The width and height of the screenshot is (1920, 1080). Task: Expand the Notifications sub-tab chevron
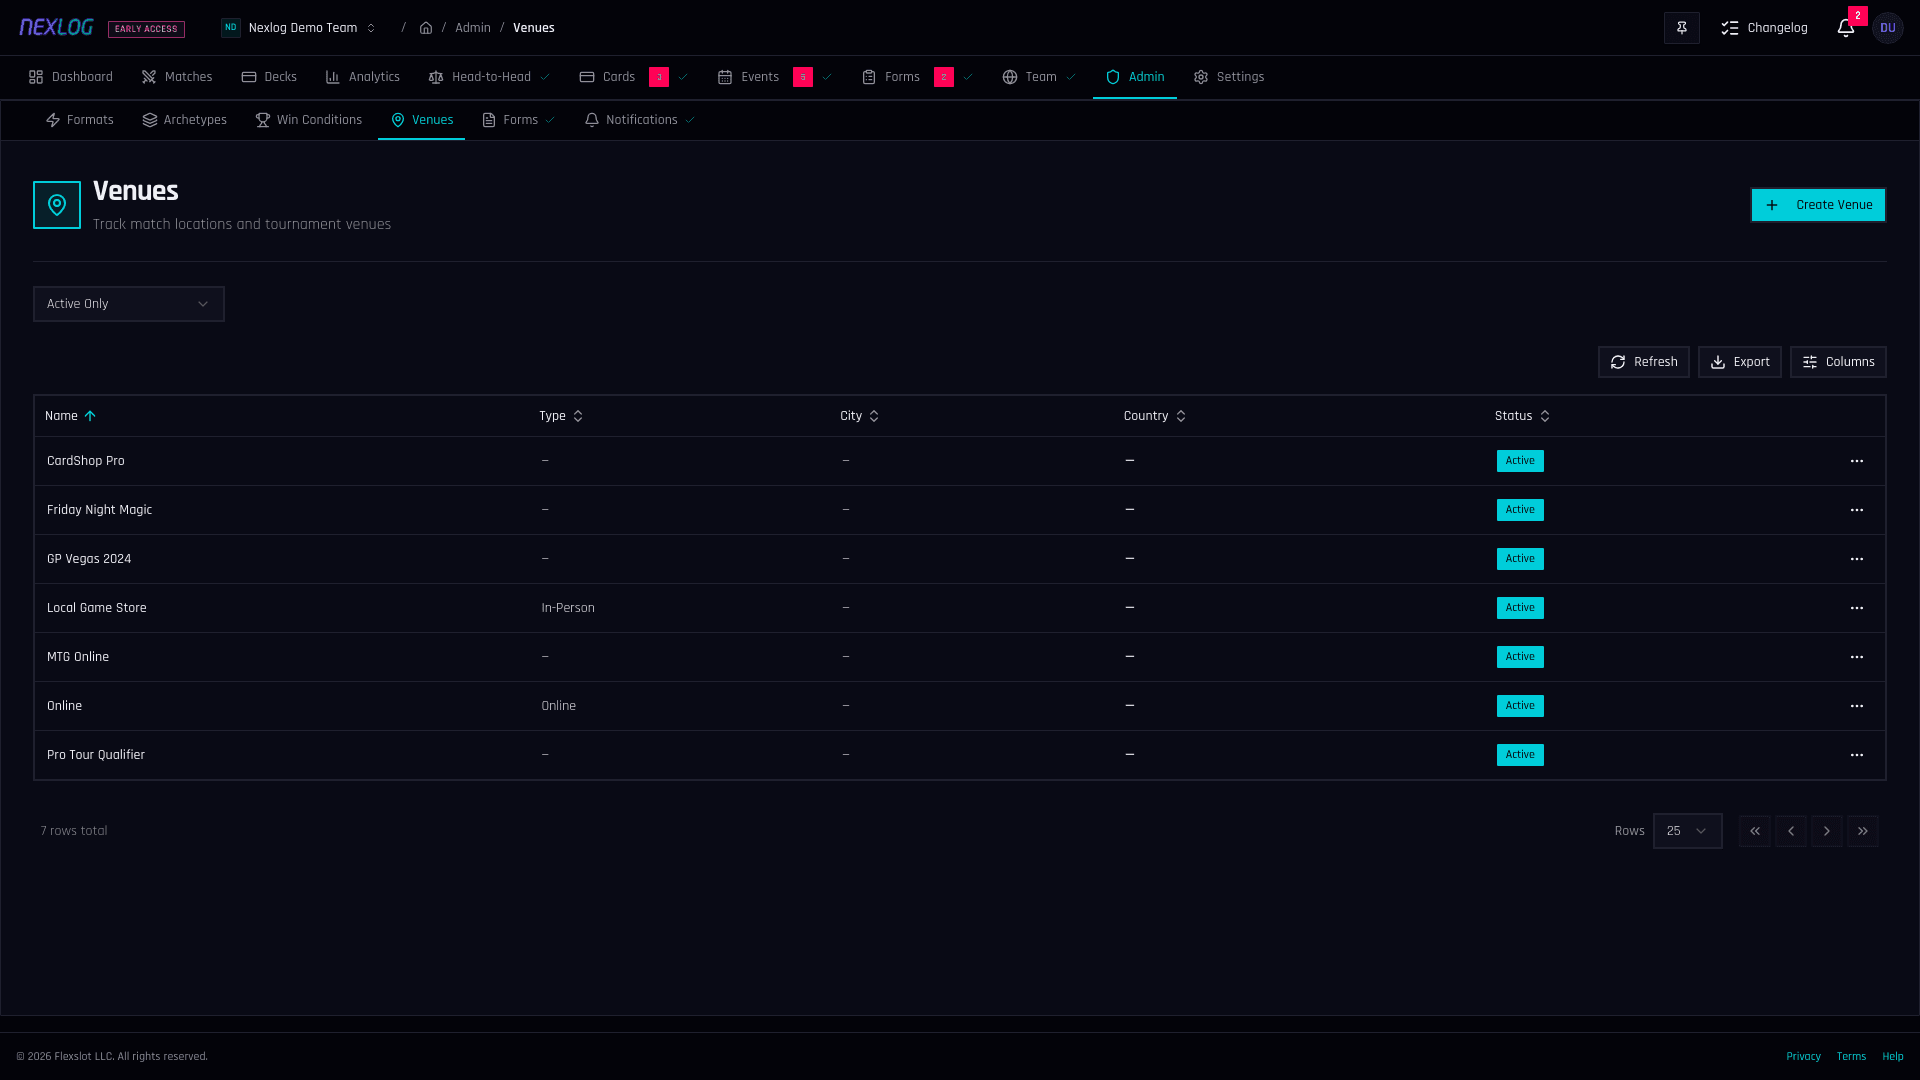click(x=690, y=120)
